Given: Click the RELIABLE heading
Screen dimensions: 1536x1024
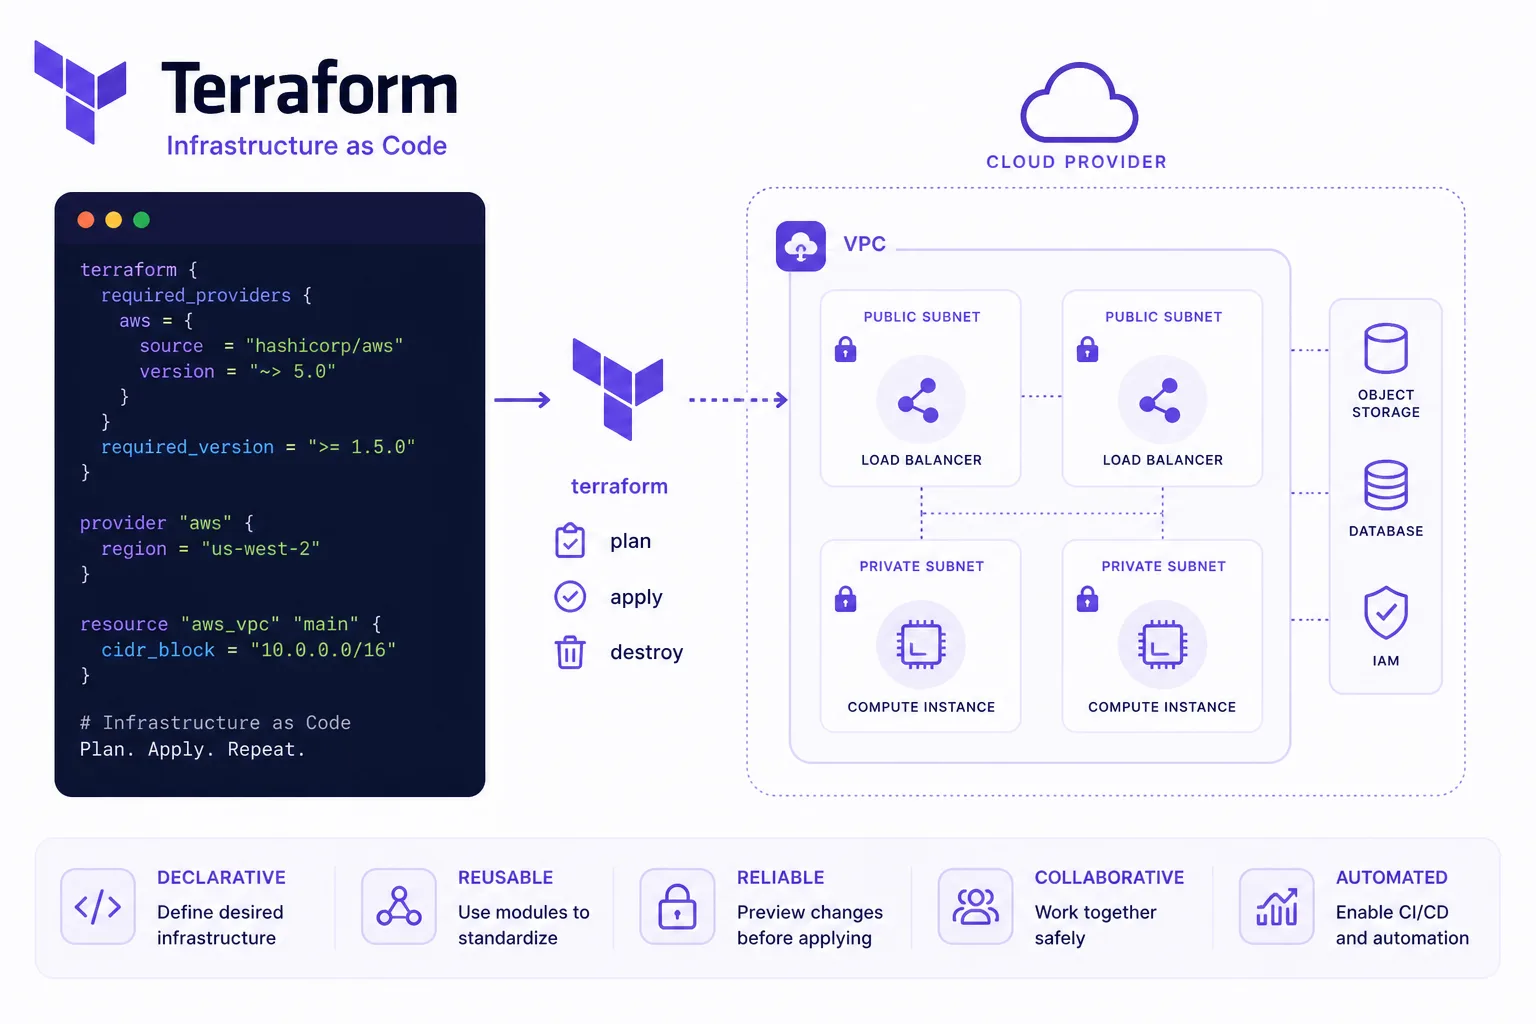Looking at the screenshot, I should click(781, 877).
